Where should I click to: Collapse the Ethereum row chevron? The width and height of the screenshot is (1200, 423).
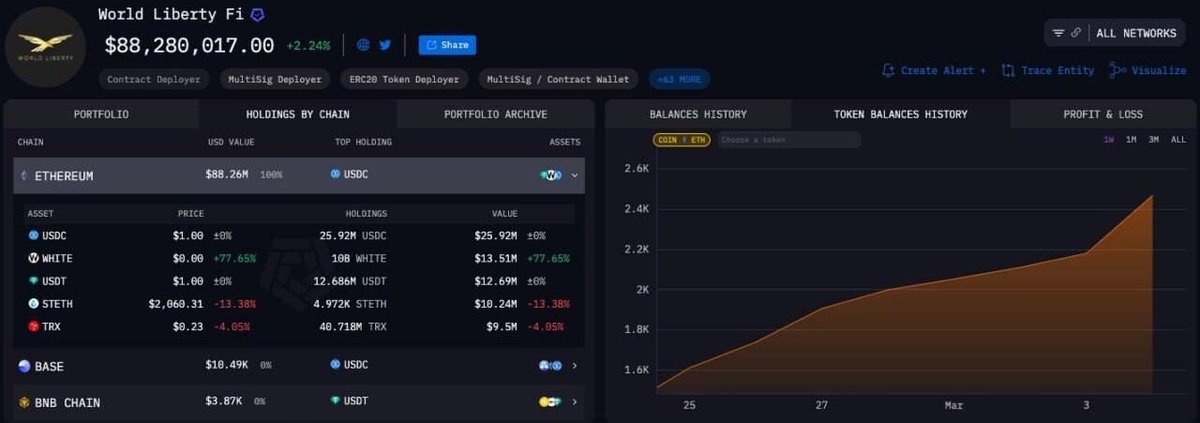click(x=574, y=175)
